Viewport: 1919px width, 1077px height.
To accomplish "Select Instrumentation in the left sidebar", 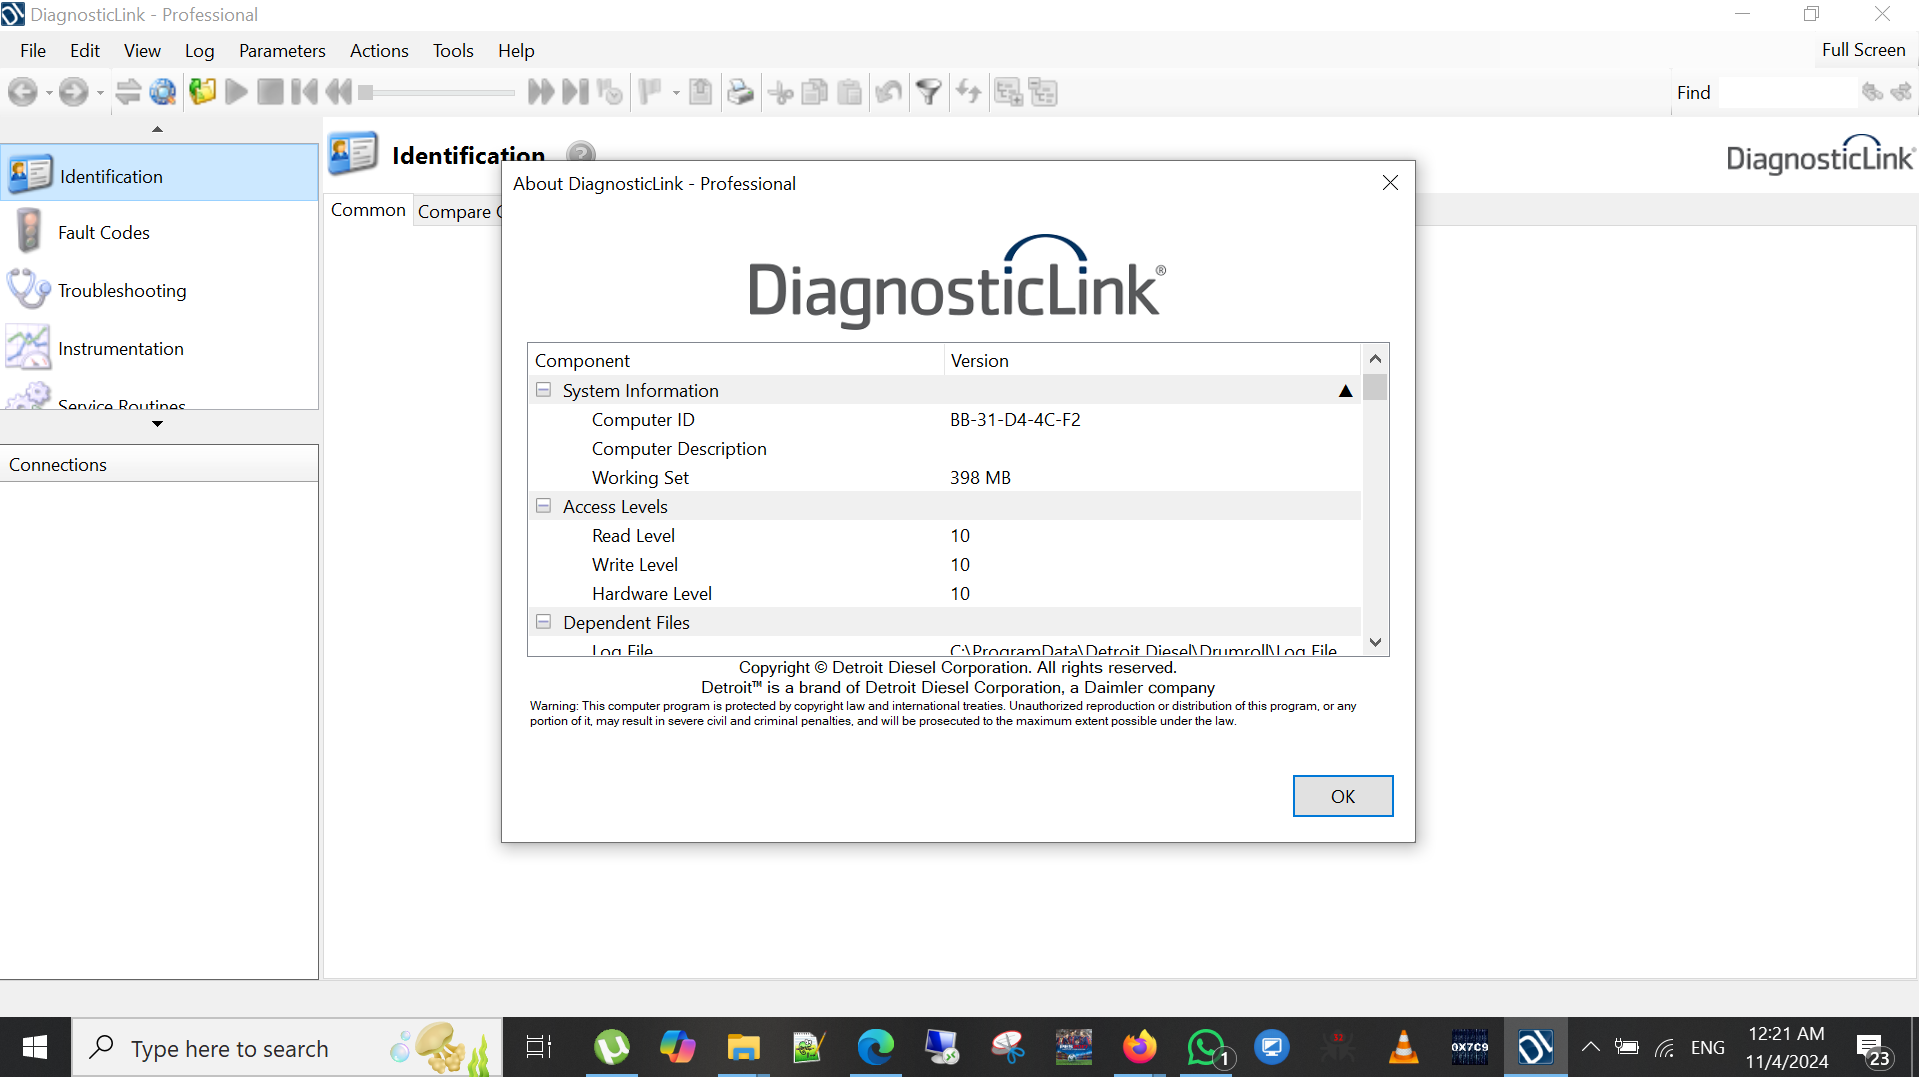I will (121, 349).
